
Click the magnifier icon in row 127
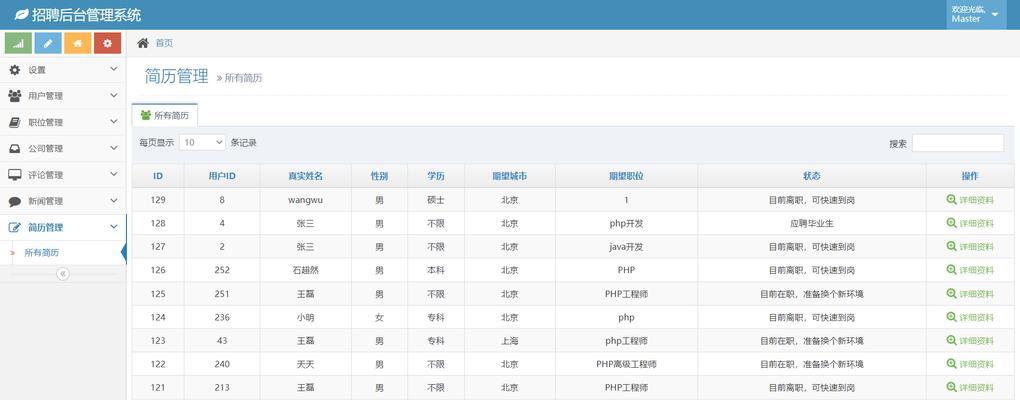[x=951, y=247]
